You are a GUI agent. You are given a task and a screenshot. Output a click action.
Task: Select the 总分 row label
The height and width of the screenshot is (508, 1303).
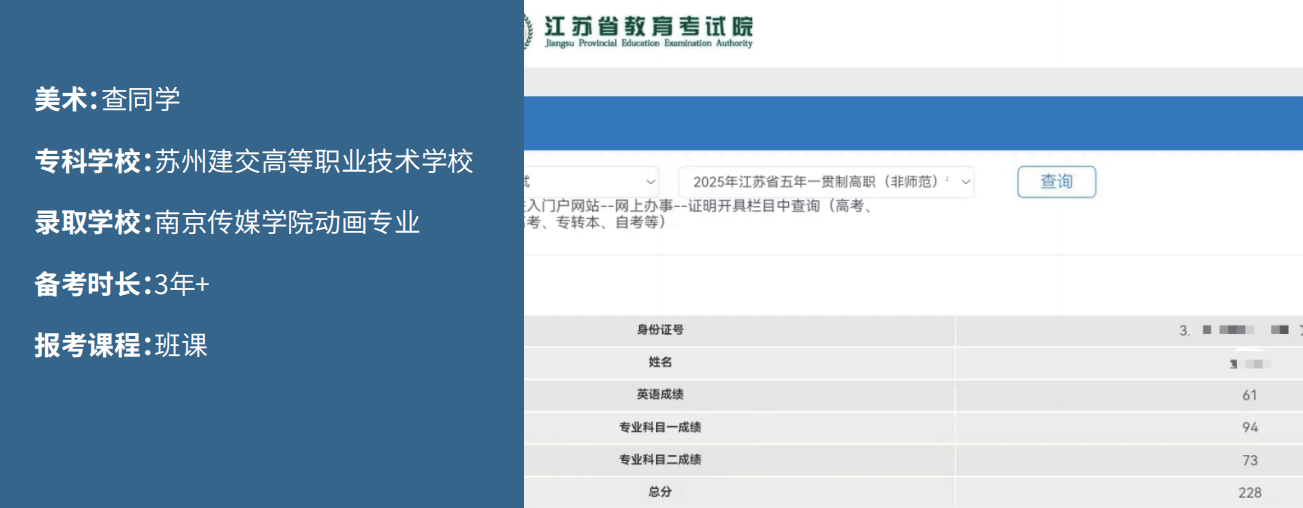660,492
